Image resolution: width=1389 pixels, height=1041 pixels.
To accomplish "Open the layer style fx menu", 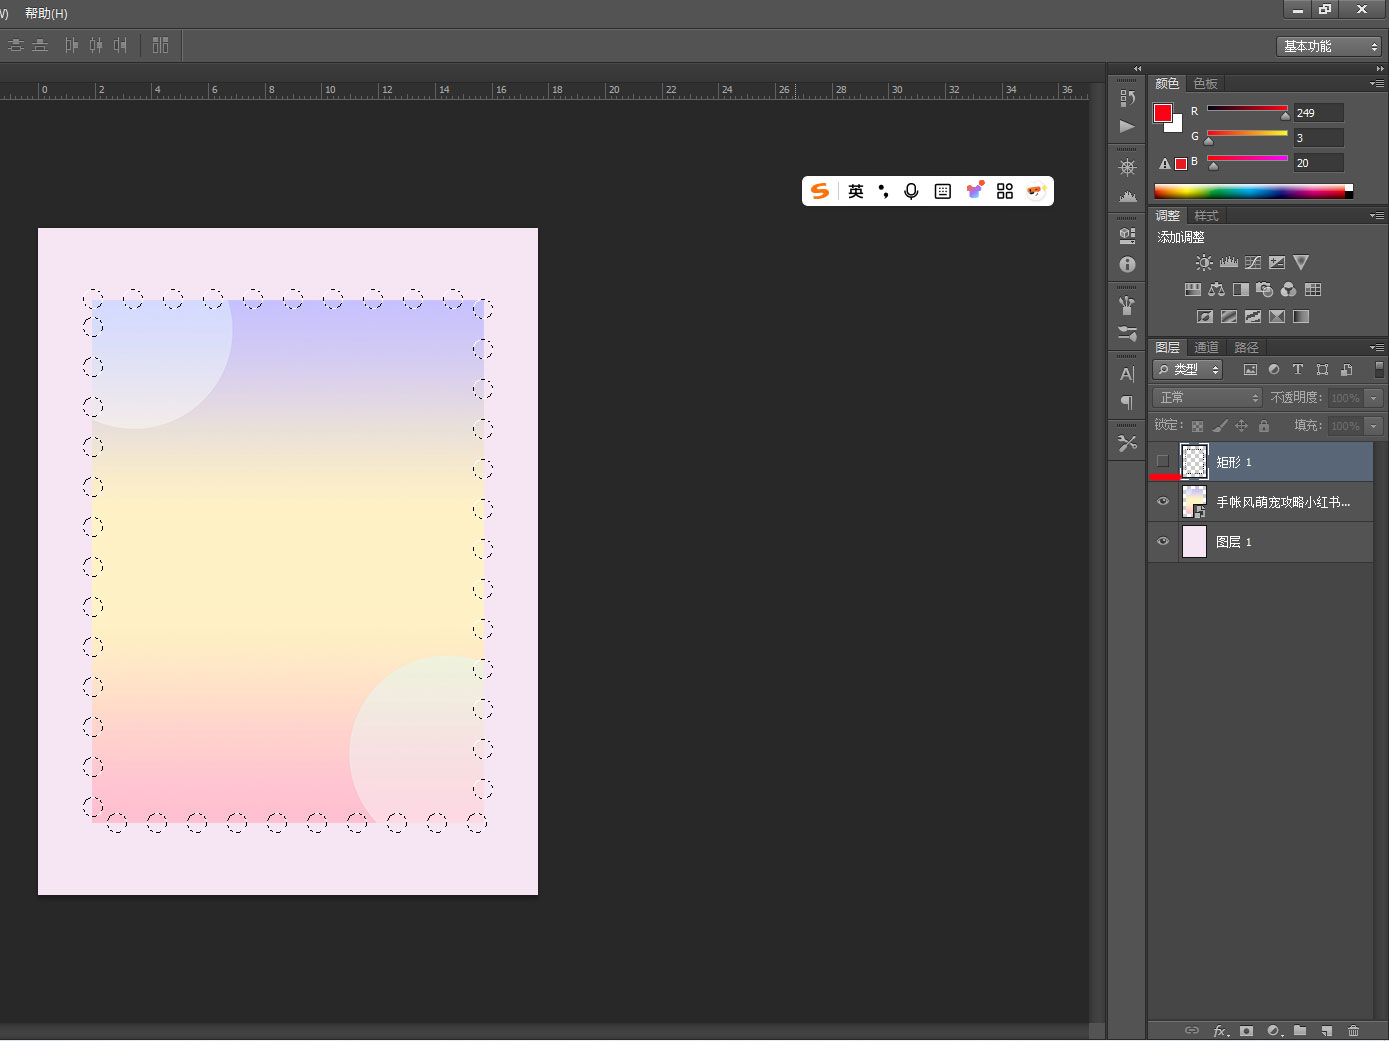I will (1220, 1030).
